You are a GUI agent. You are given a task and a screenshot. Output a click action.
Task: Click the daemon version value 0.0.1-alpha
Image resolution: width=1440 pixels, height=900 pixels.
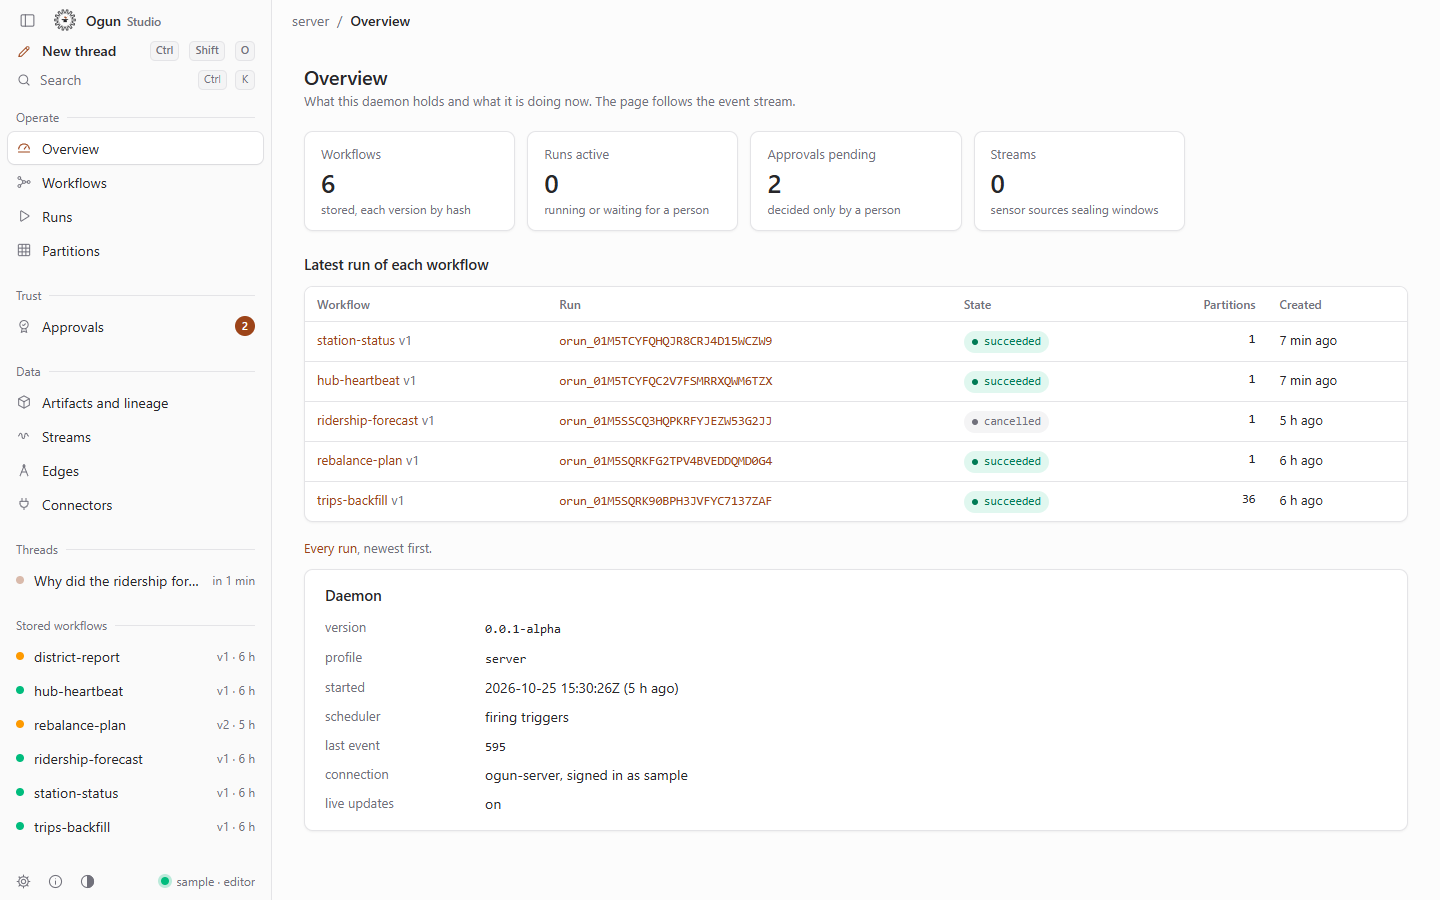(523, 629)
